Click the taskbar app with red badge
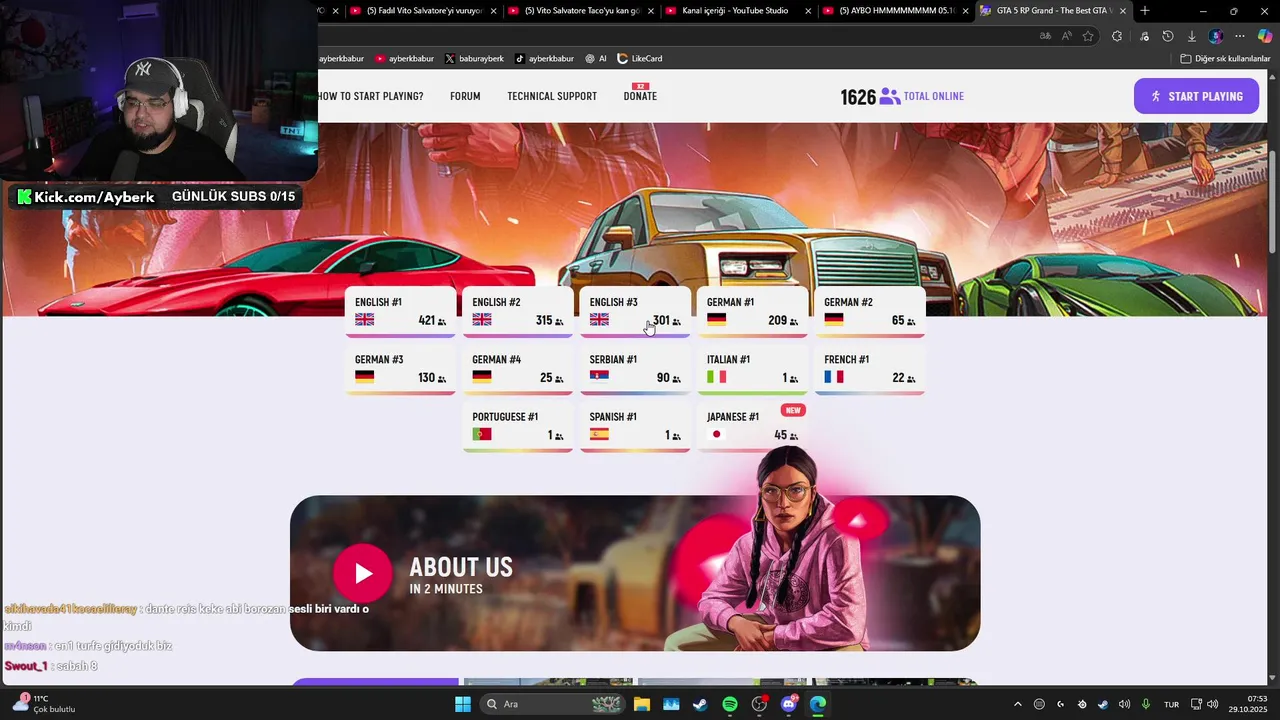This screenshot has width=1280, height=720. [x=760, y=704]
